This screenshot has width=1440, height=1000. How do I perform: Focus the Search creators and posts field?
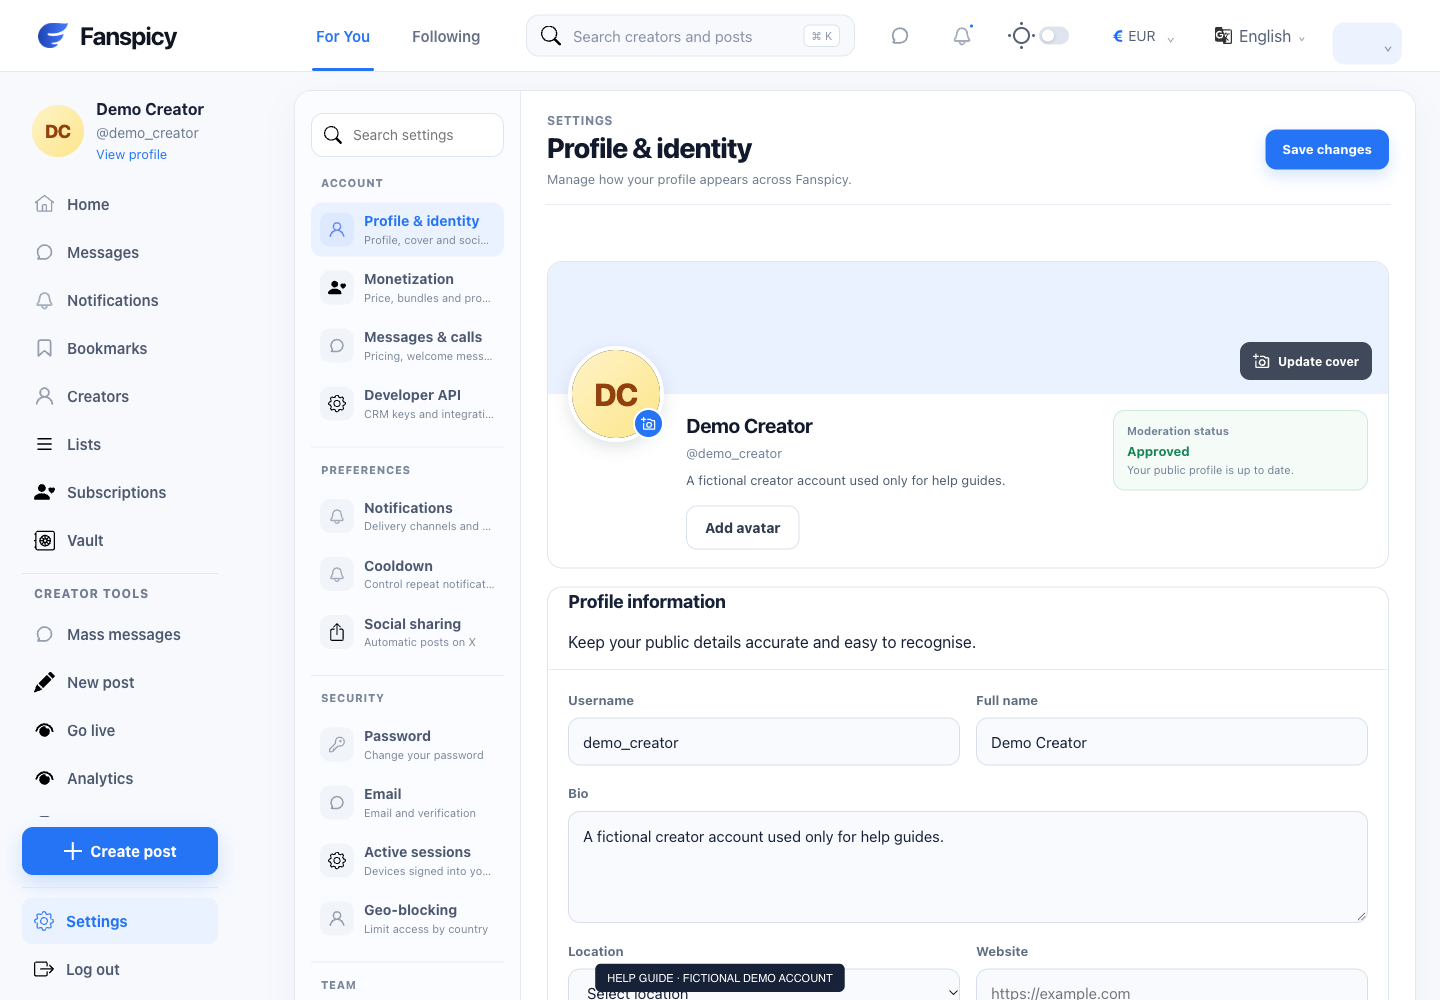(x=690, y=36)
